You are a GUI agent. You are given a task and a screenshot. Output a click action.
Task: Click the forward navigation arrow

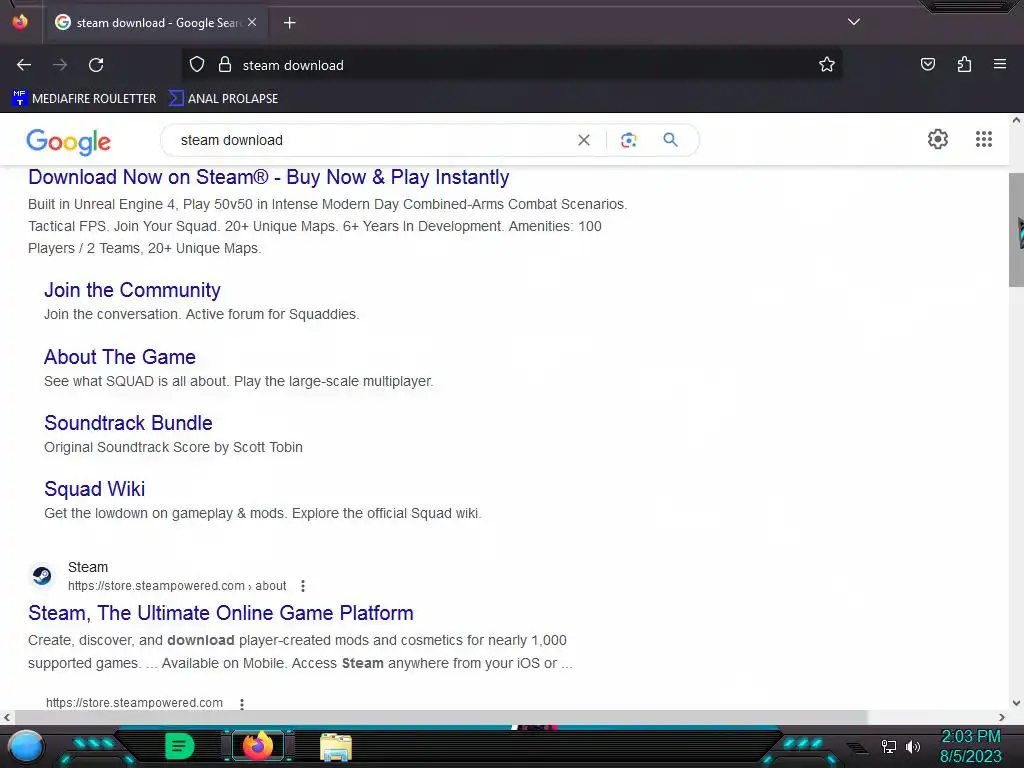pos(60,65)
